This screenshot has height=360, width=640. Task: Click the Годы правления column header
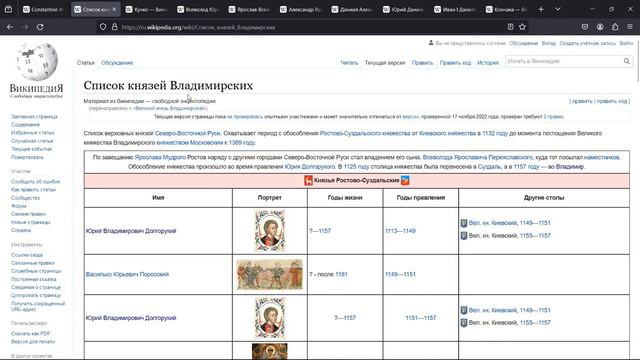421,198
